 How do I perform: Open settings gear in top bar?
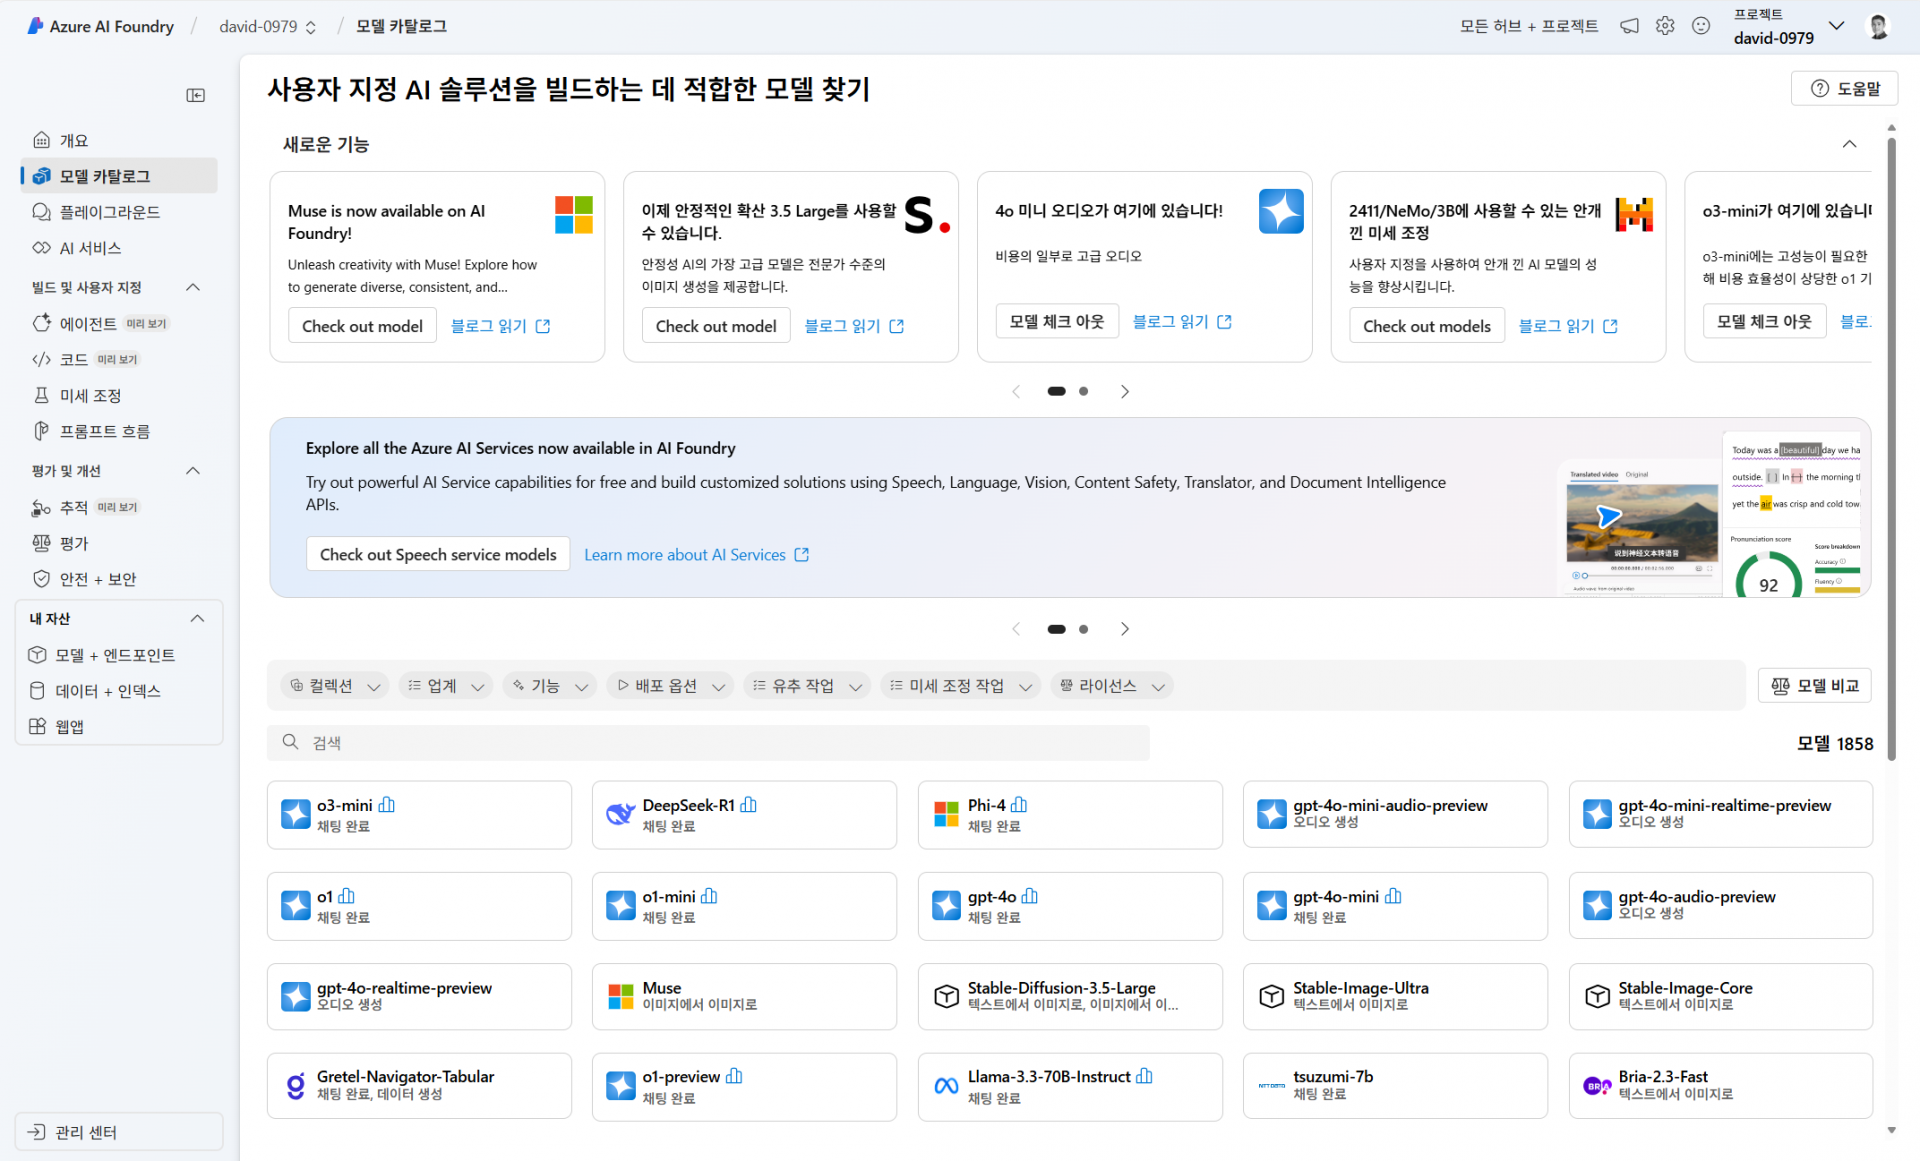1665,26
